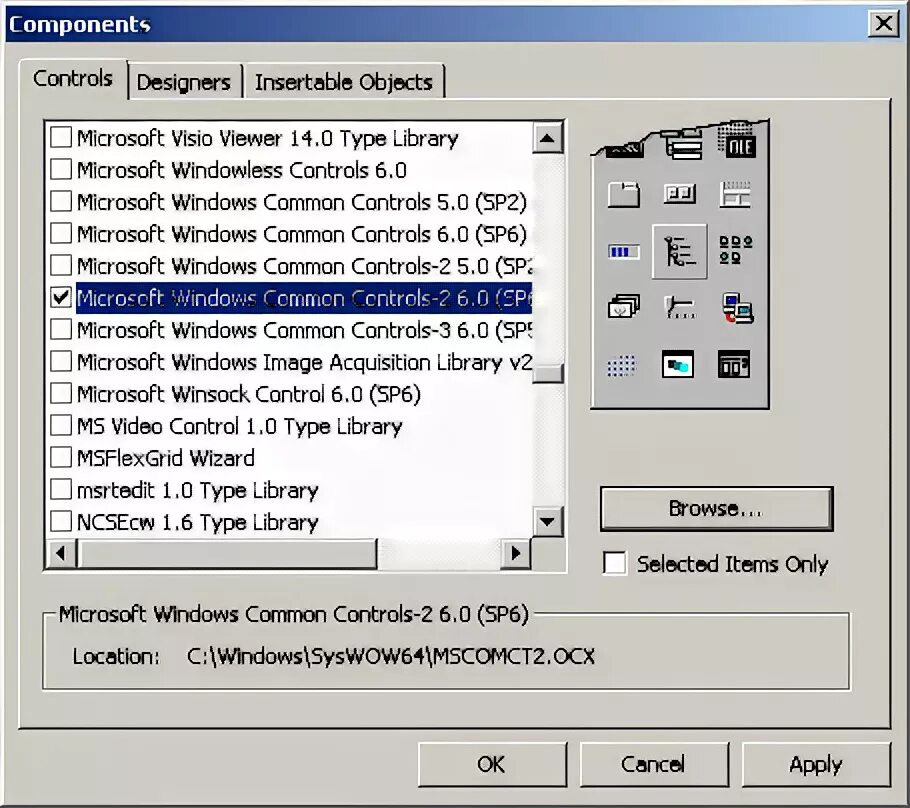This screenshot has width=910, height=808.
Task: Tick Windows Common Controls 5.0 (SP2) checkbox
Action: click(61, 201)
